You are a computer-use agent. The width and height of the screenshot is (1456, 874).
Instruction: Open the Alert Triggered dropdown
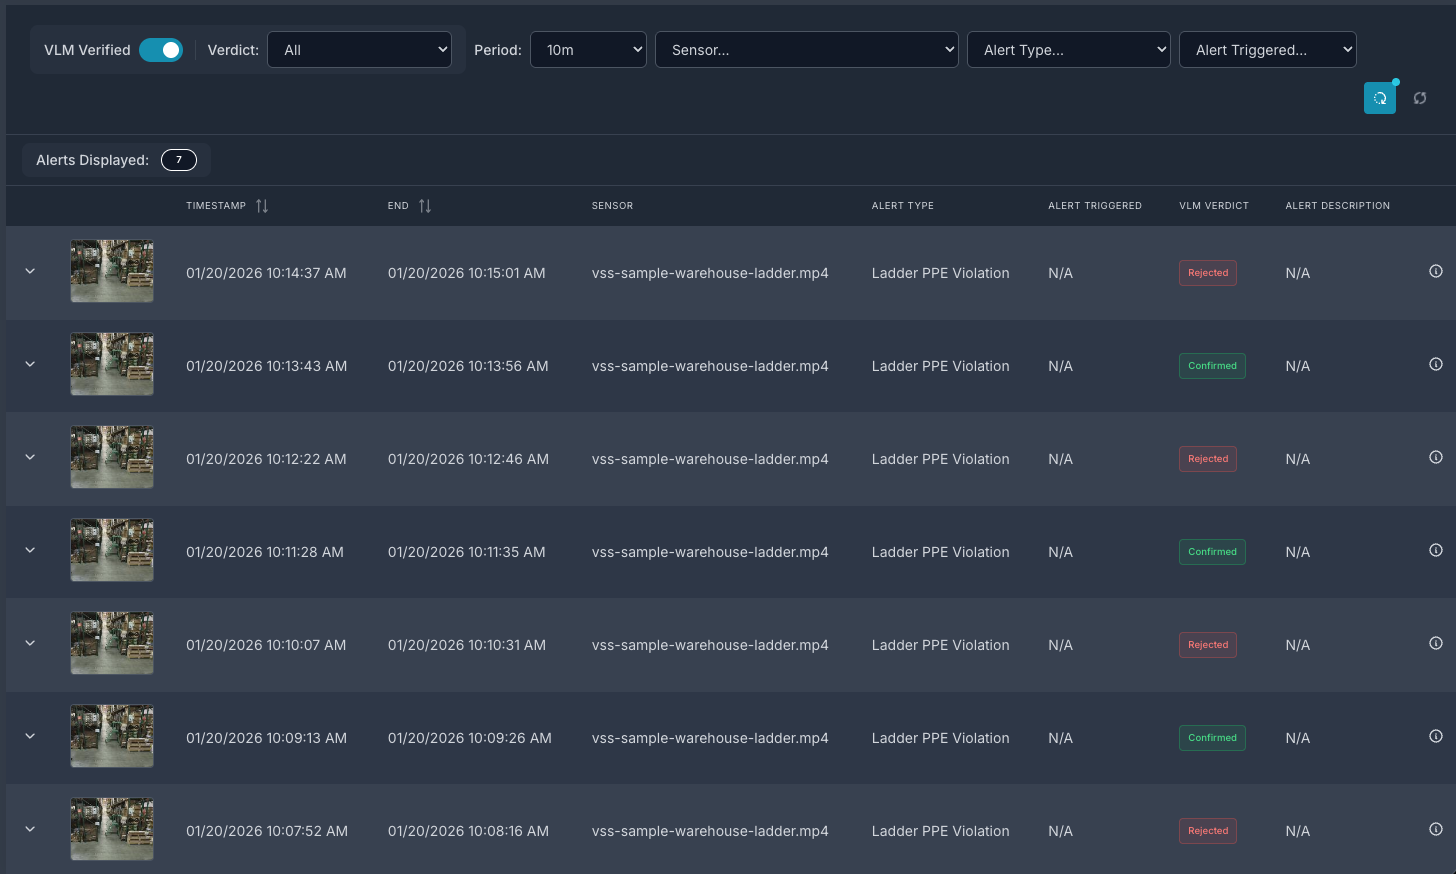tap(1267, 49)
